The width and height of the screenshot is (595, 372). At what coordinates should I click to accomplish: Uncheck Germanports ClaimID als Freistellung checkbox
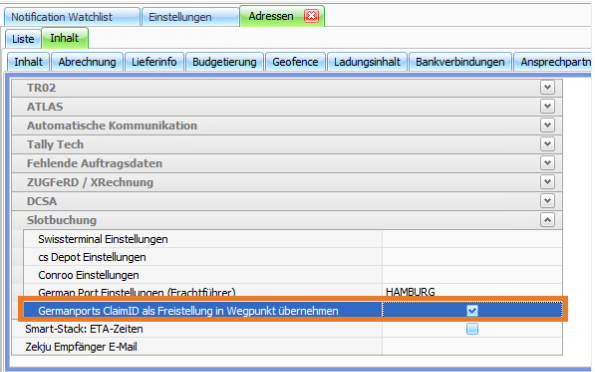(x=472, y=311)
